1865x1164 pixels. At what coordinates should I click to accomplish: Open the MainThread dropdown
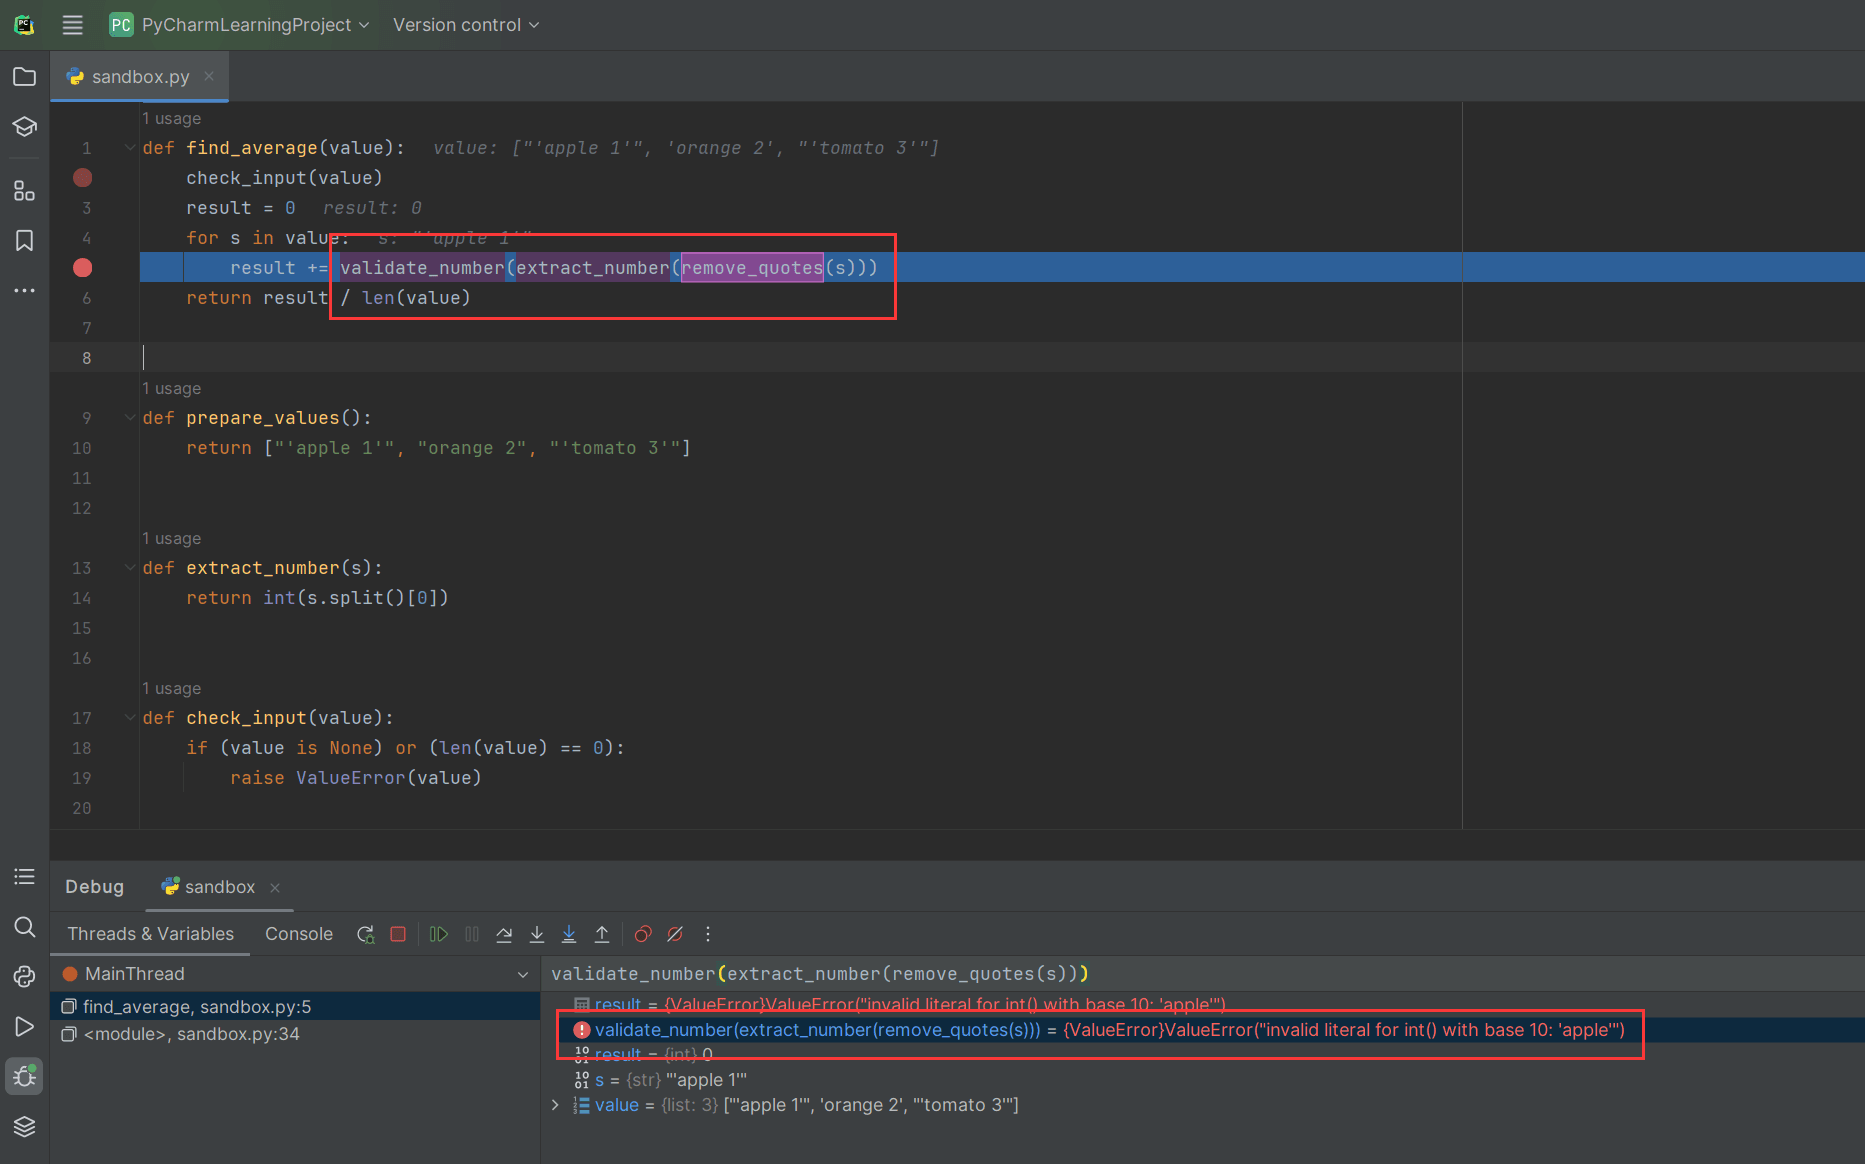pos(522,974)
